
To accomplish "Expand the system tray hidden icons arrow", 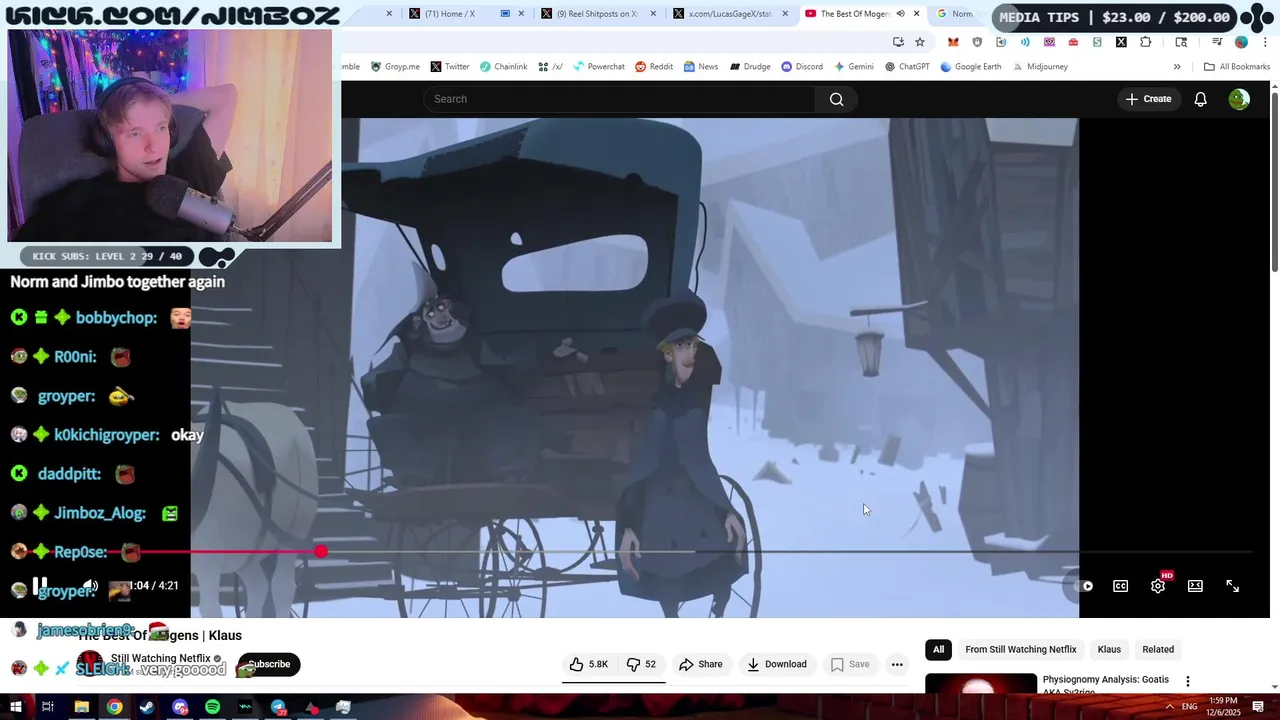I will click(x=1169, y=707).
